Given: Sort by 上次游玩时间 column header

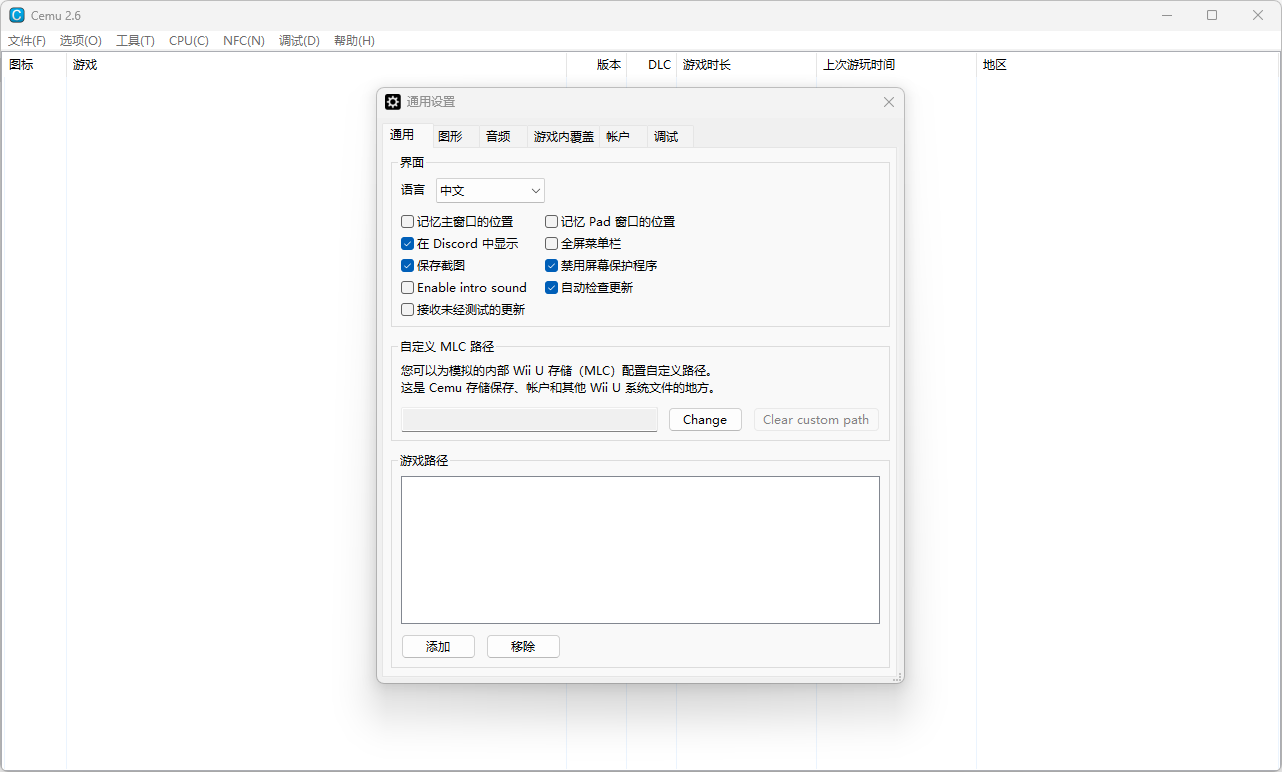Looking at the screenshot, I should (x=897, y=65).
